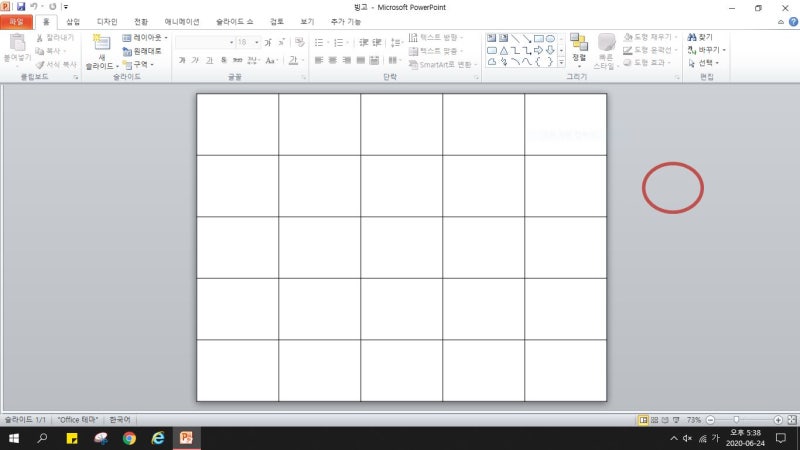Screen dimensions: 800x450
Task: Switch to Slide Sorter view
Action: 655,419
